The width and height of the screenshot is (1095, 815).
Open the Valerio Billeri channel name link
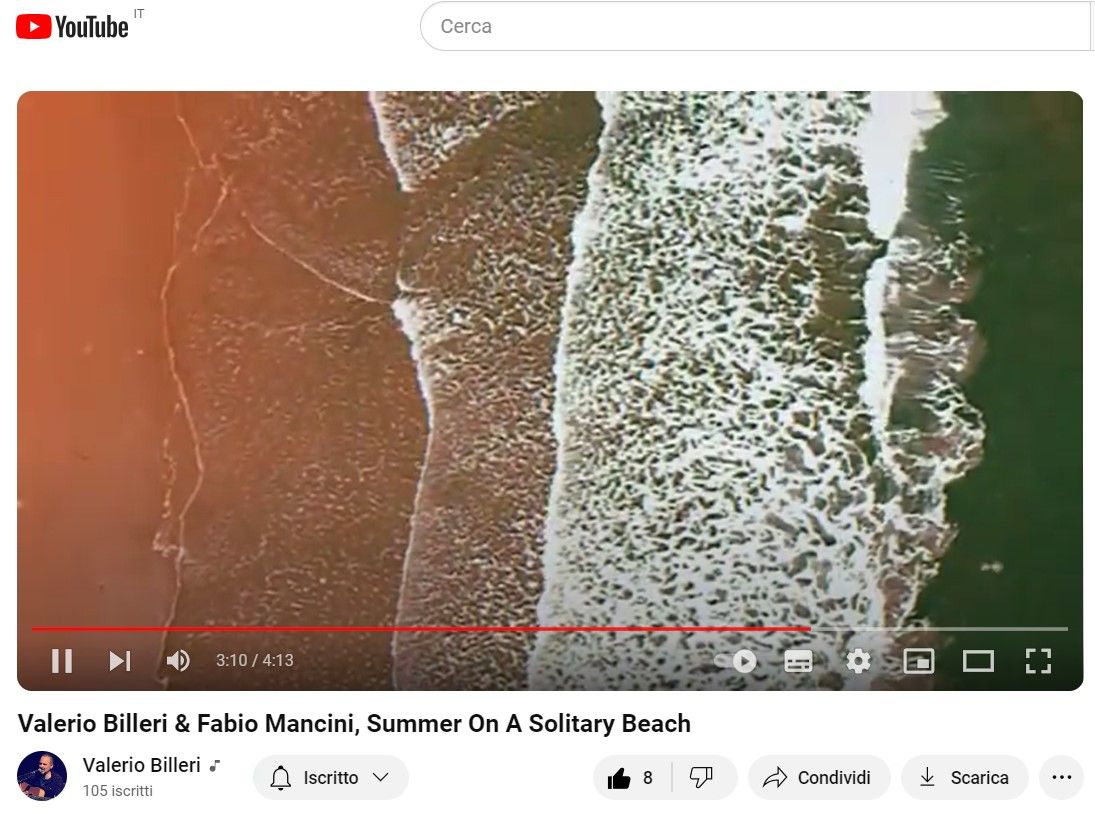(x=141, y=765)
